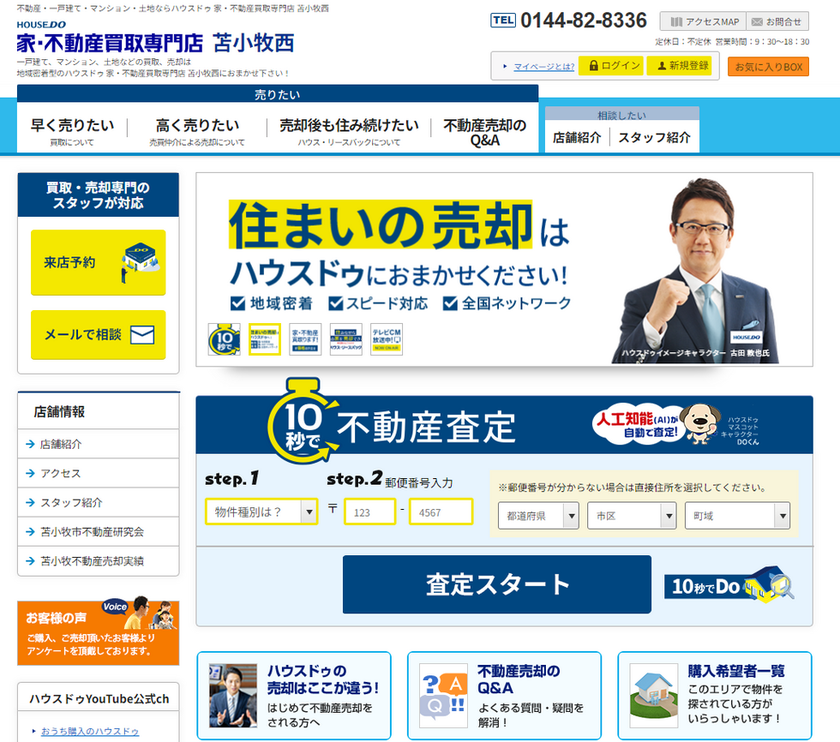The width and height of the screenshot is (840, 742).
Task: Click the 来店予約 store button
Action: click(98, 263)
